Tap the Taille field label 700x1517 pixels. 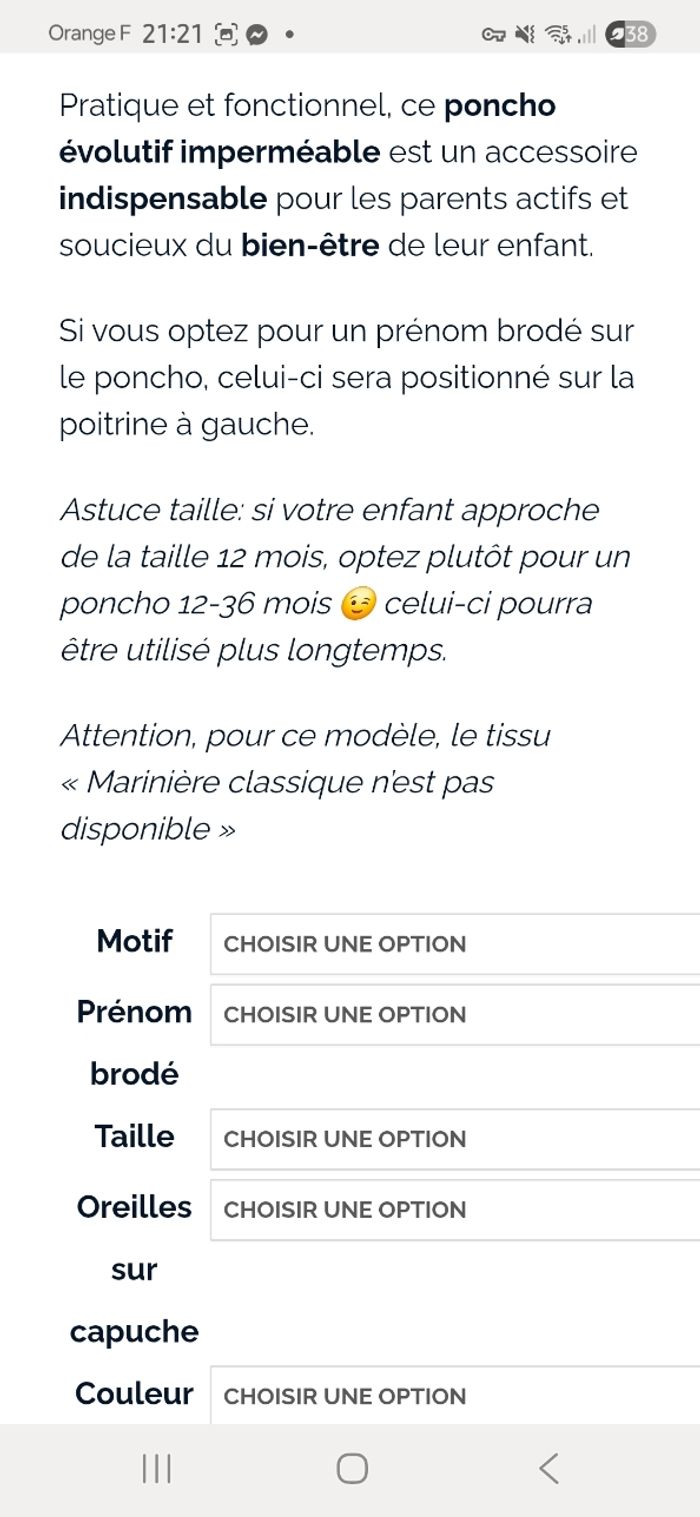click(x=134, y=1136)
